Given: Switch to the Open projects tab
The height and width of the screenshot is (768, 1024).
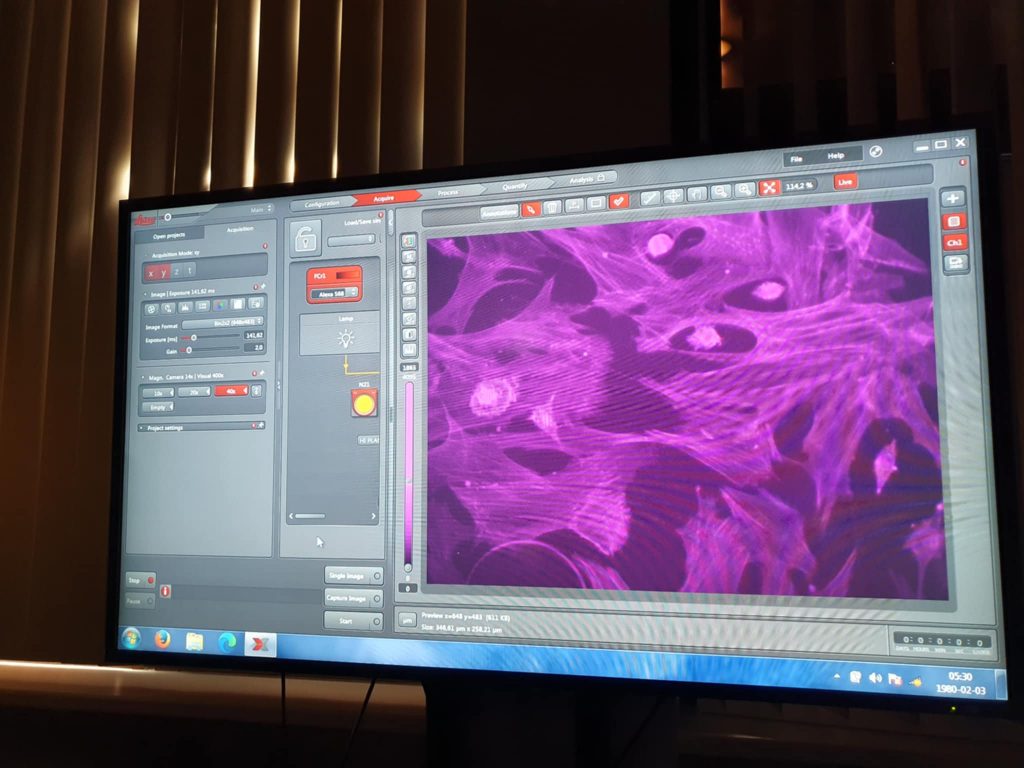Looking at the screenshot, I should [169, 236].
